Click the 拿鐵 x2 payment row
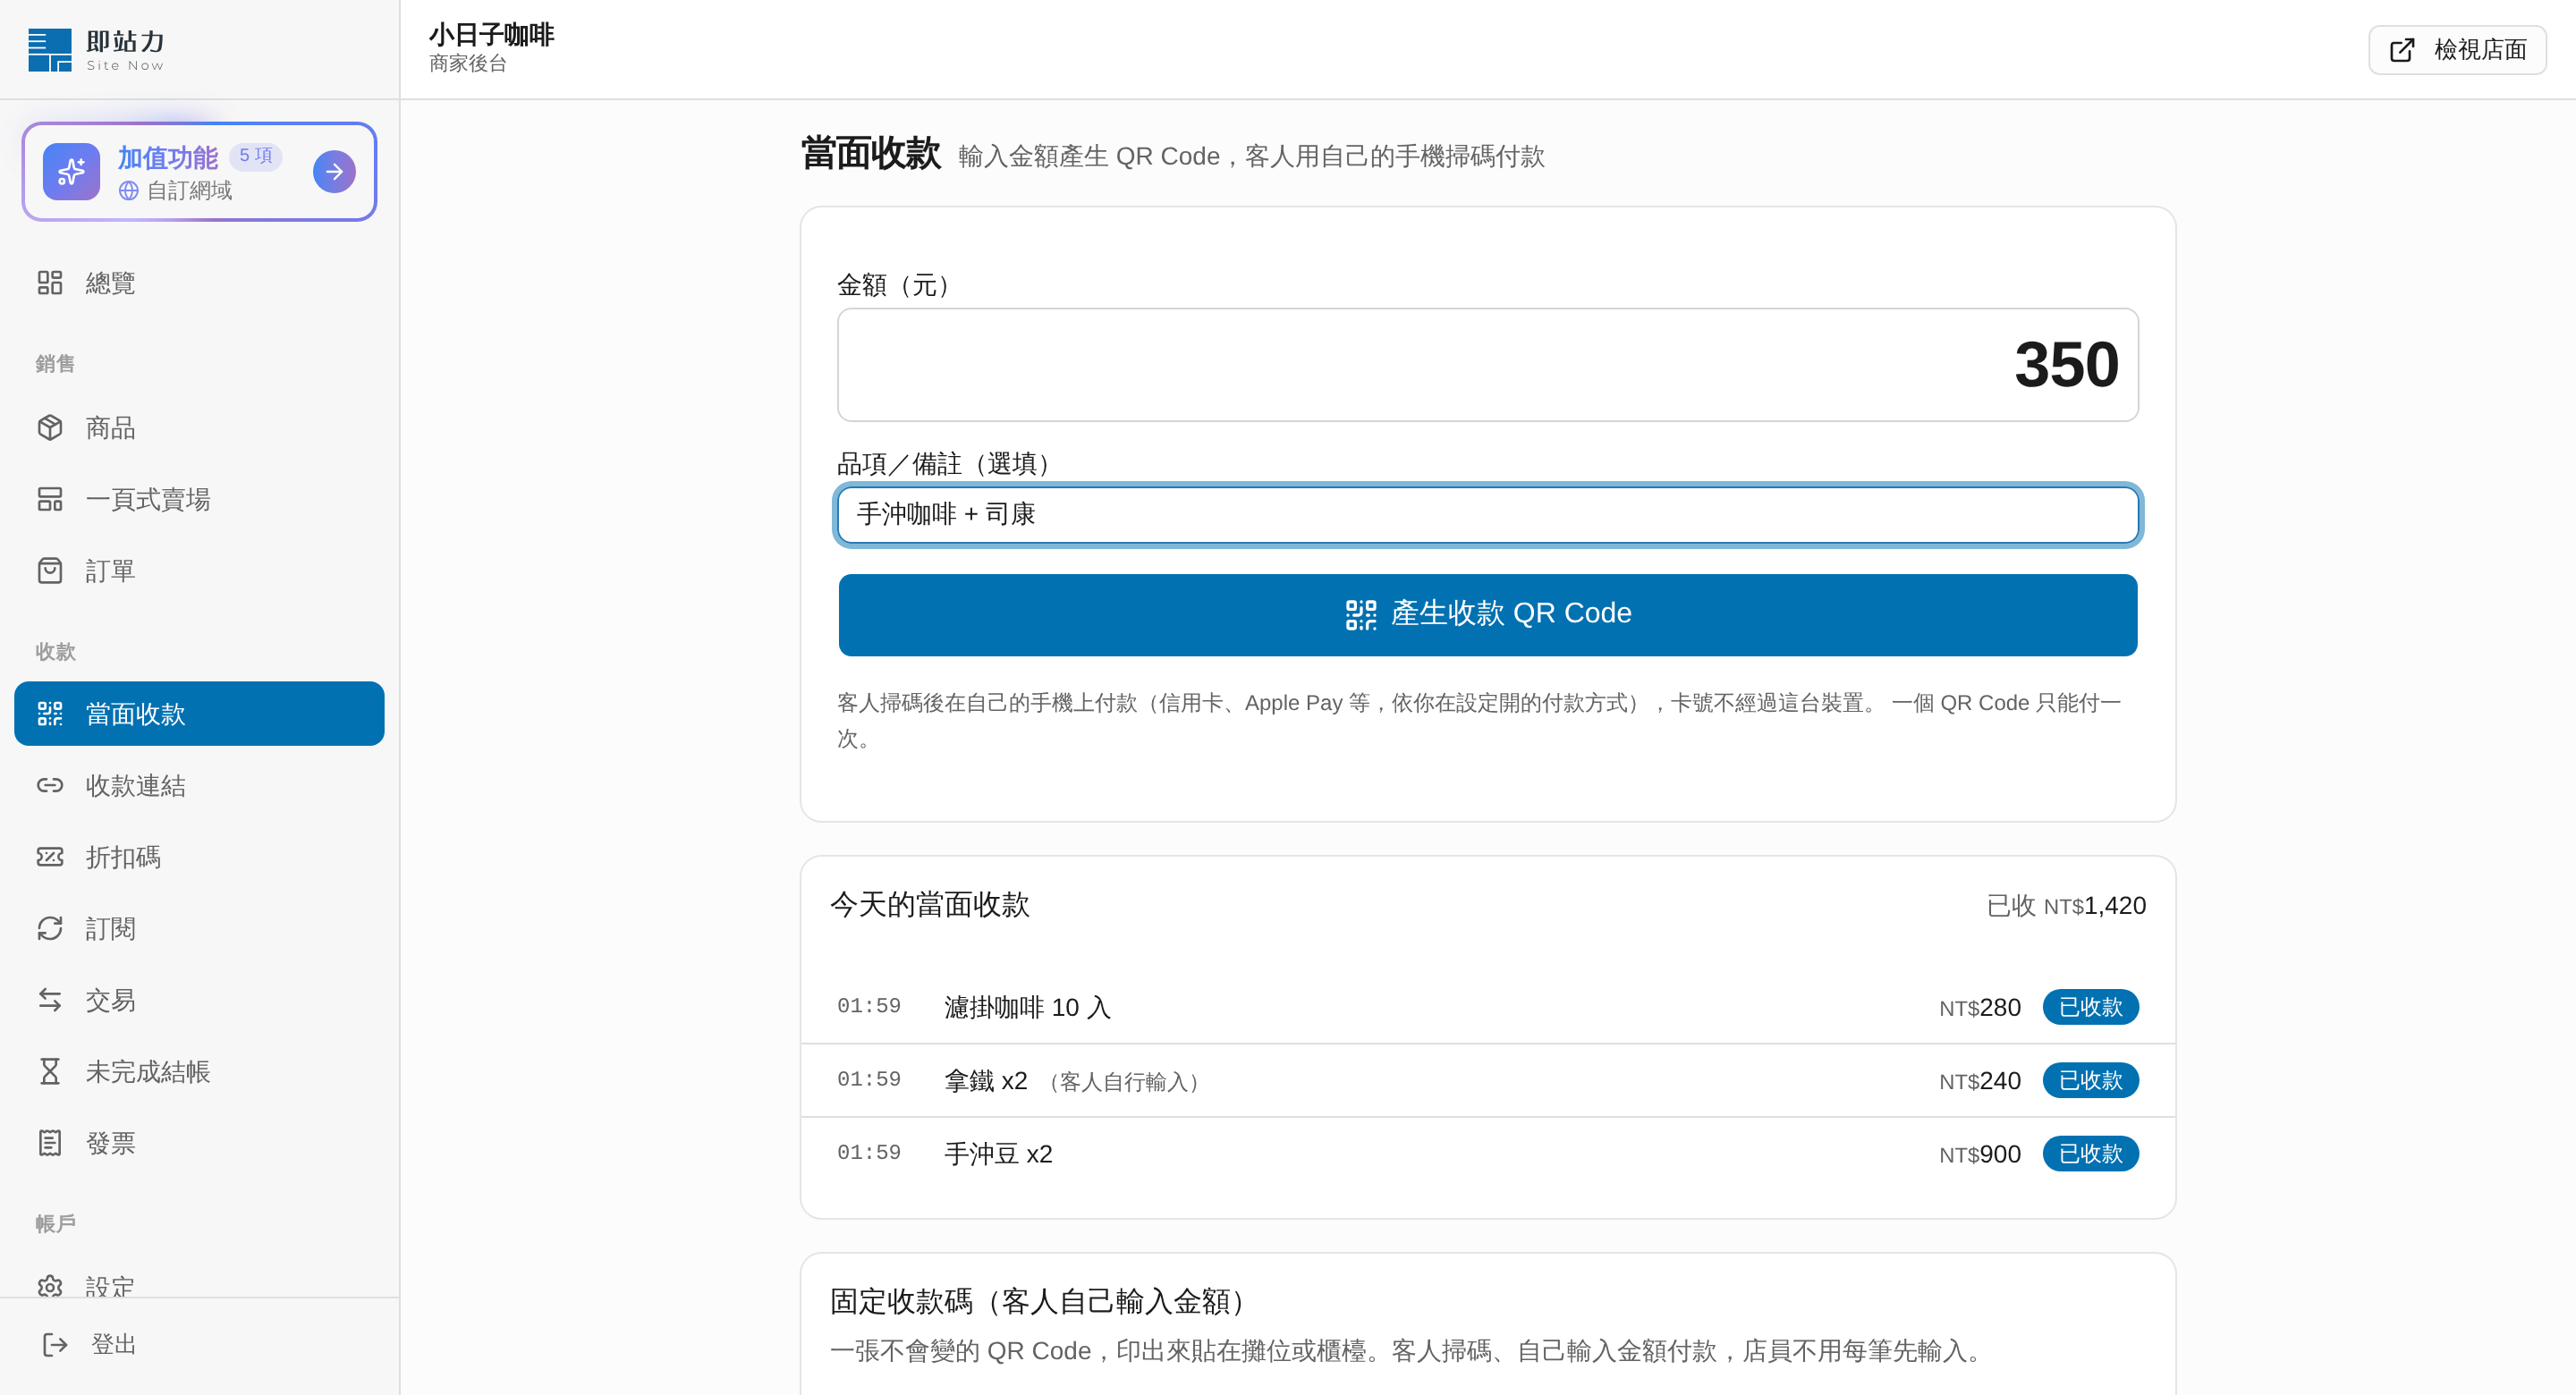 point(1488,1080)
